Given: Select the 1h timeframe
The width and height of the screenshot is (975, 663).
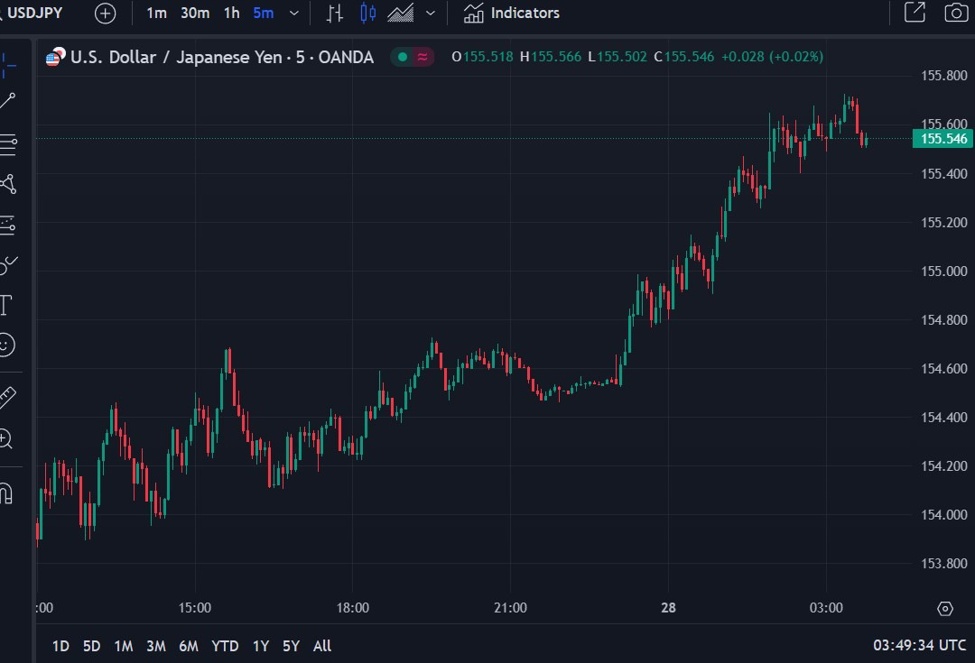Looking at the screenshot, I should click(231, 13).
